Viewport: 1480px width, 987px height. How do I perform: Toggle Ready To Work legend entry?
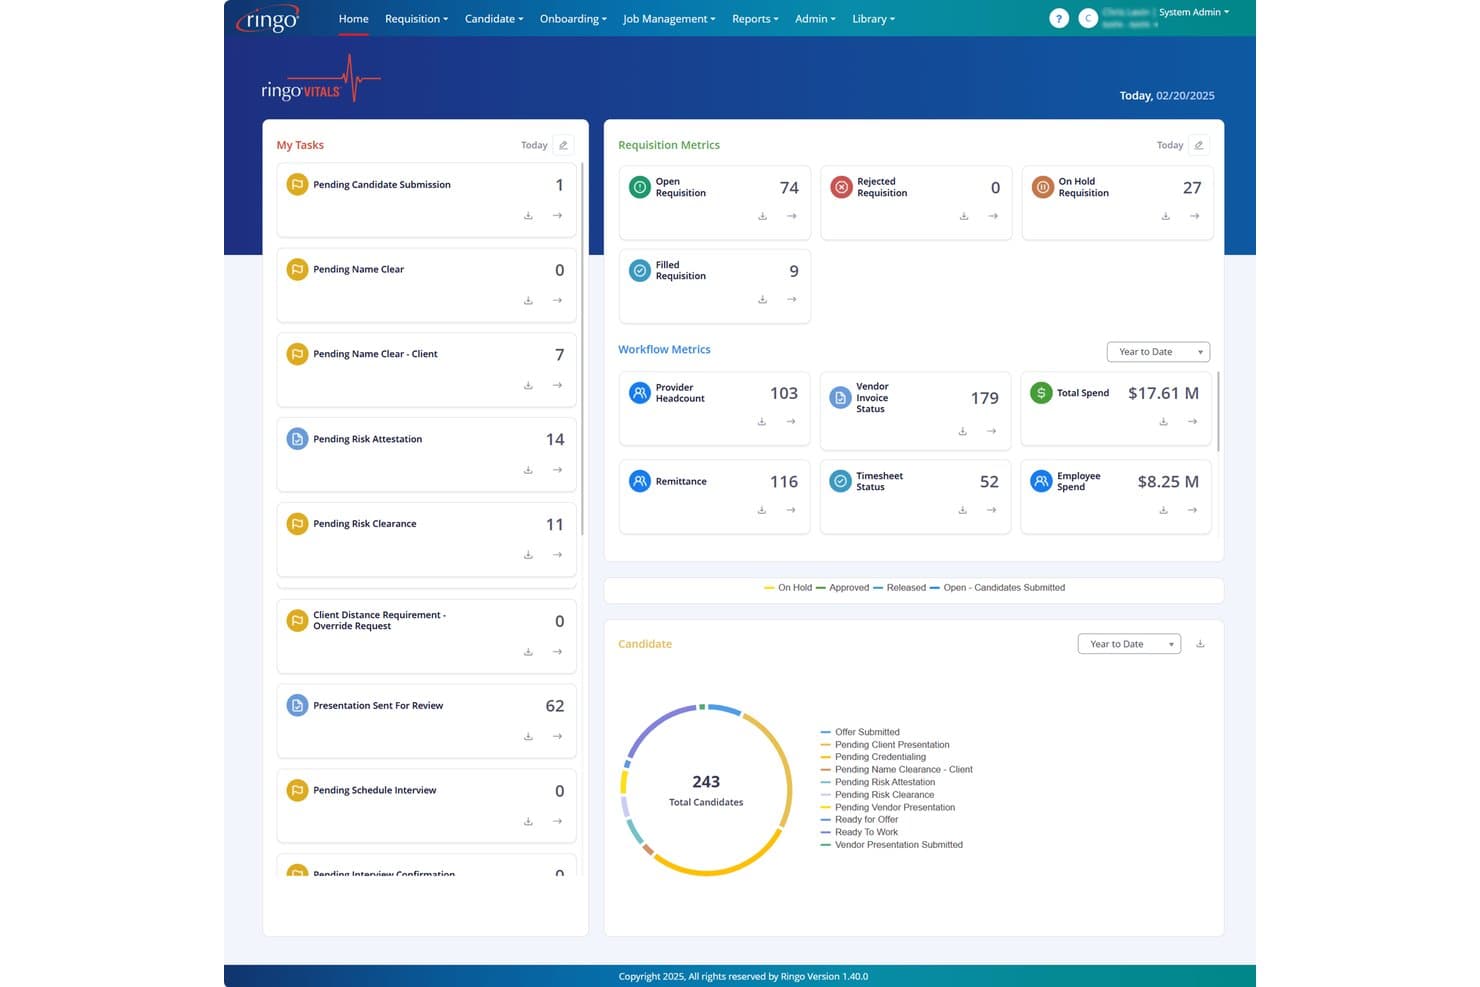click(x=859, y=832)
